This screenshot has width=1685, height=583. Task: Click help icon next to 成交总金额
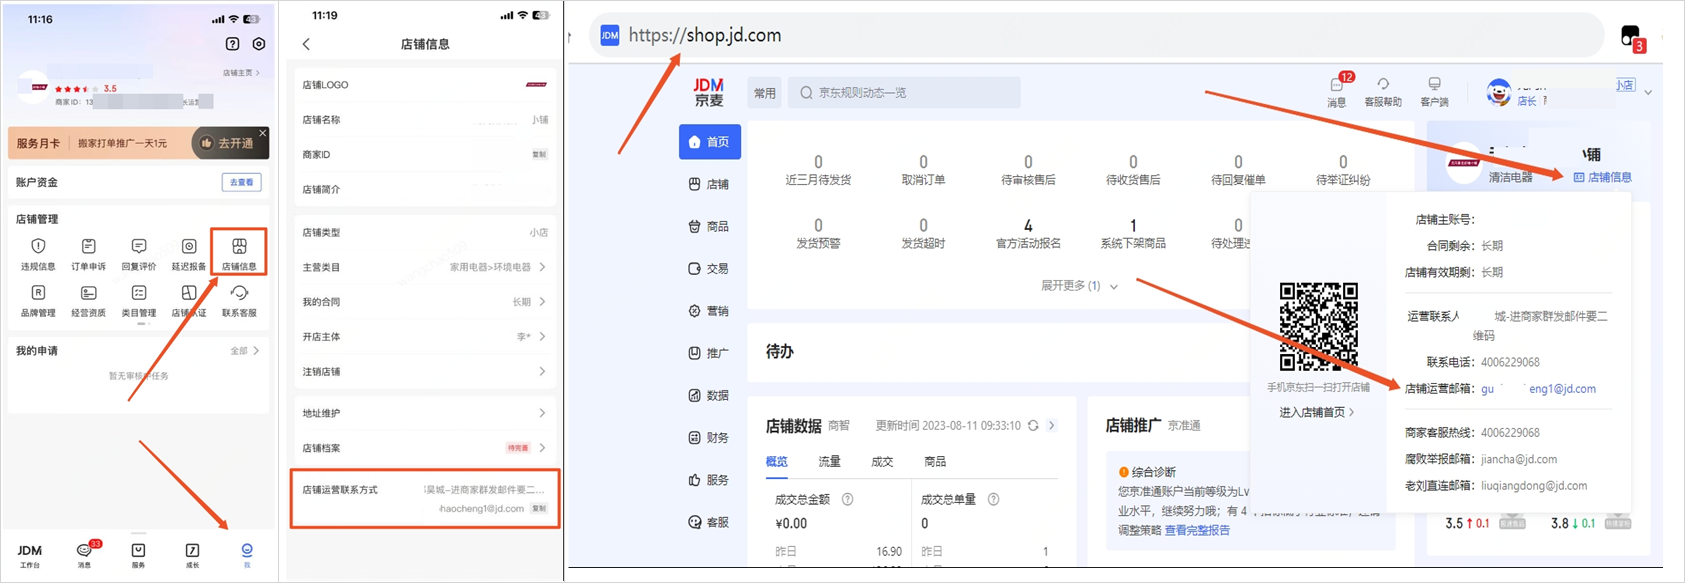click(847, 499)
